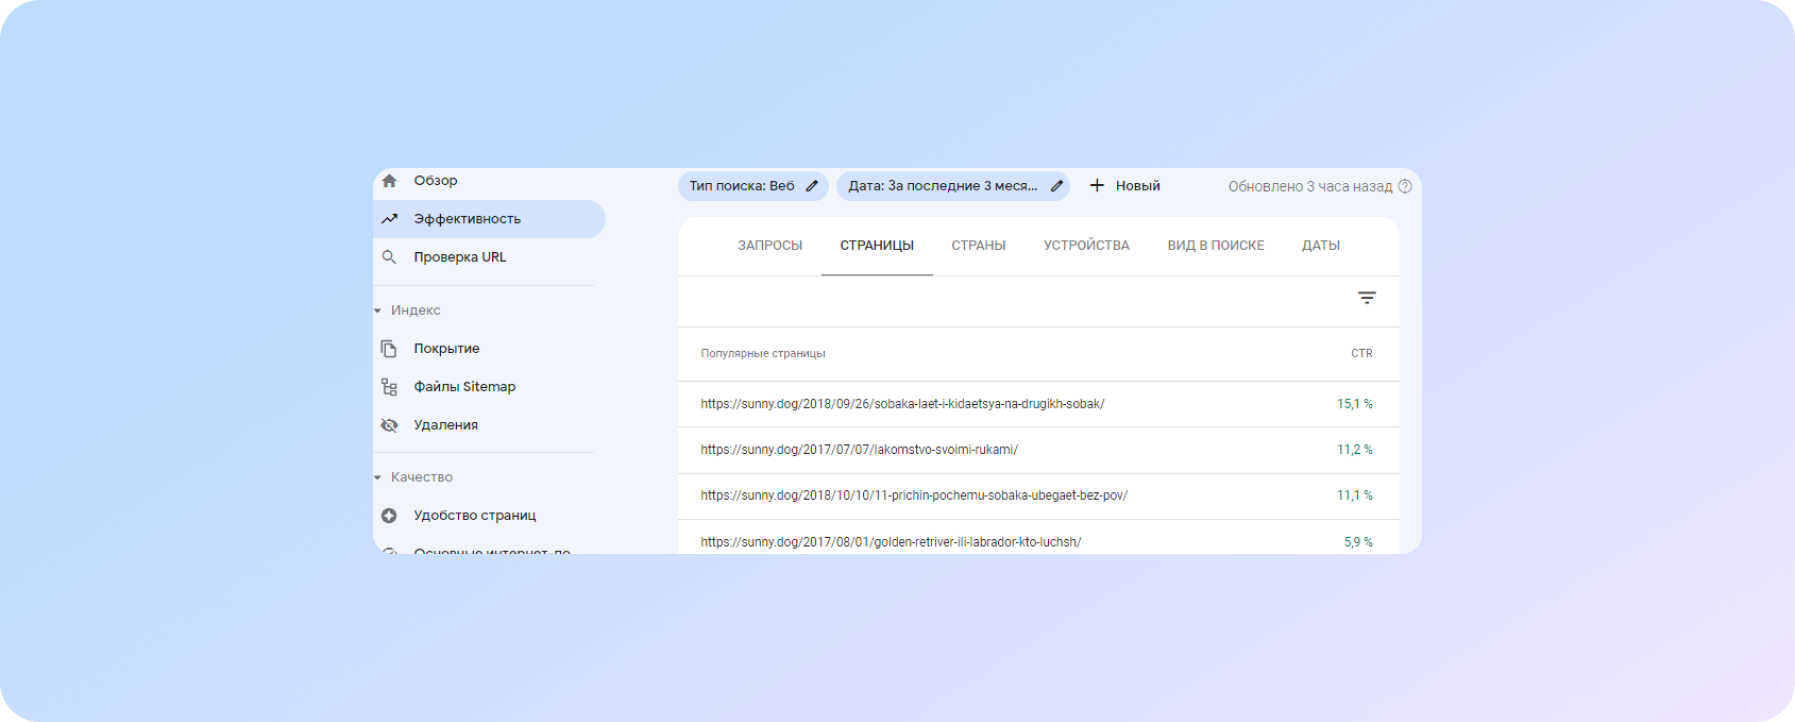Image resolution: width=1795 pixels, height=722 pixels.
Task: Open the Обзор home icon
Action: [x=389, y=181]
